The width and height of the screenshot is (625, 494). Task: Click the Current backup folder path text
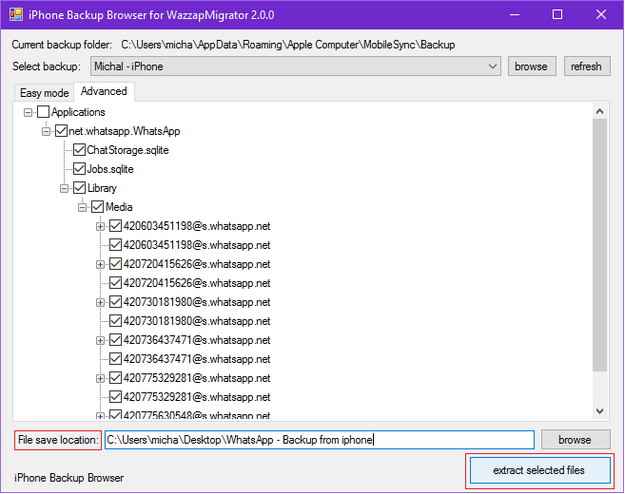[x=288, y=45]
